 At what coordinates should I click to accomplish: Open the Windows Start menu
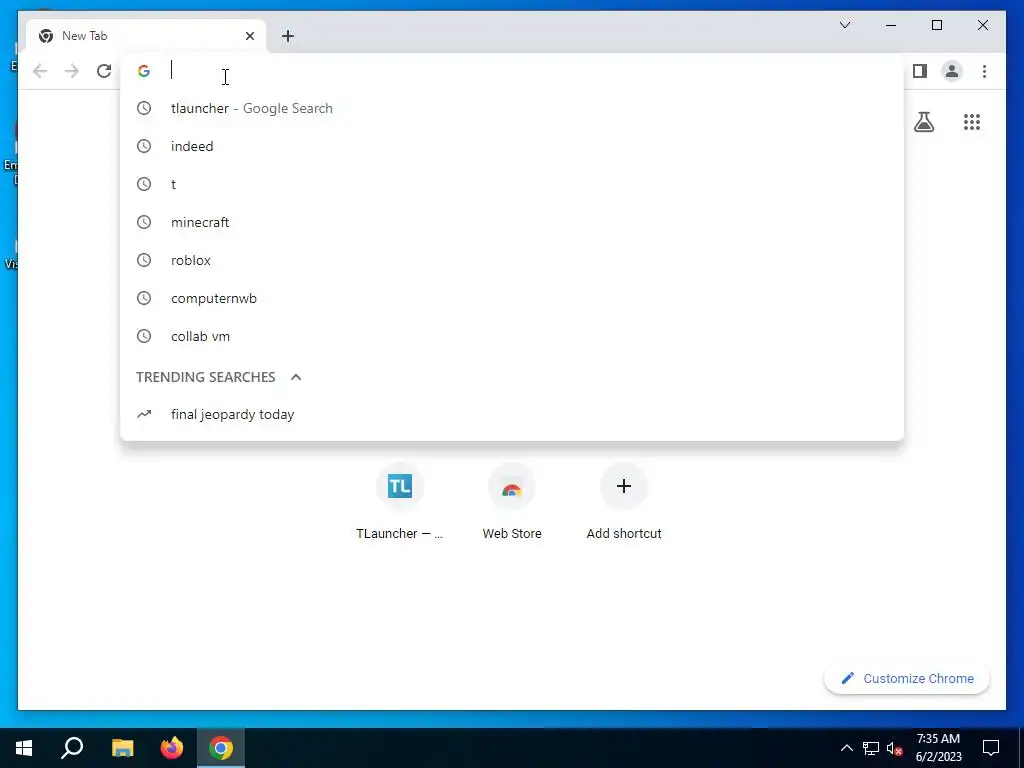pos(24,748)
